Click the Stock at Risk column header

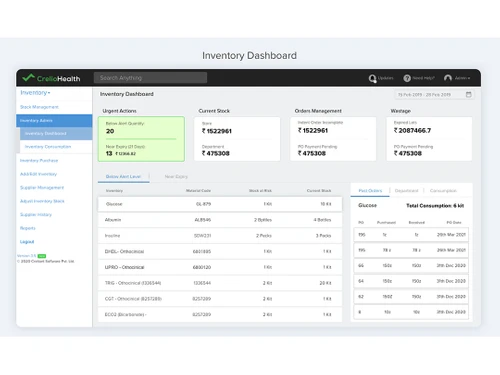point(260,191)
